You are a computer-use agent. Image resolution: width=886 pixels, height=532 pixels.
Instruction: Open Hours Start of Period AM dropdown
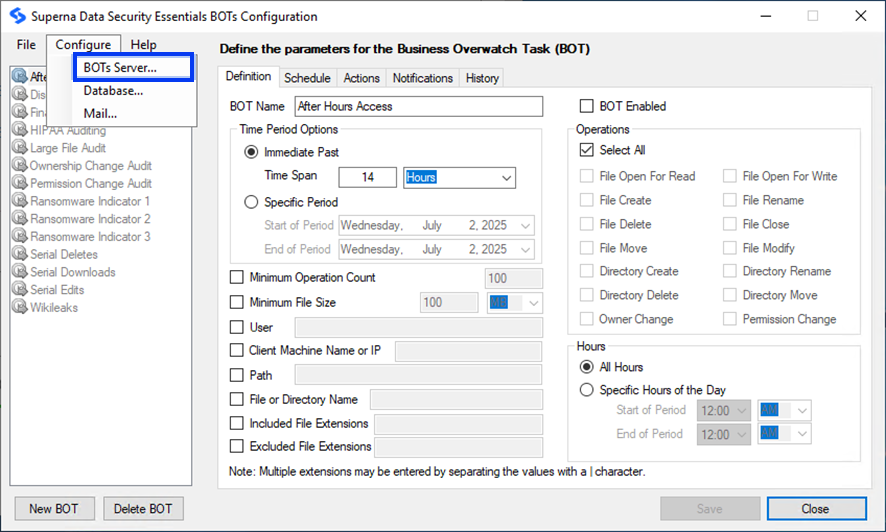click(x=785, y=411)
